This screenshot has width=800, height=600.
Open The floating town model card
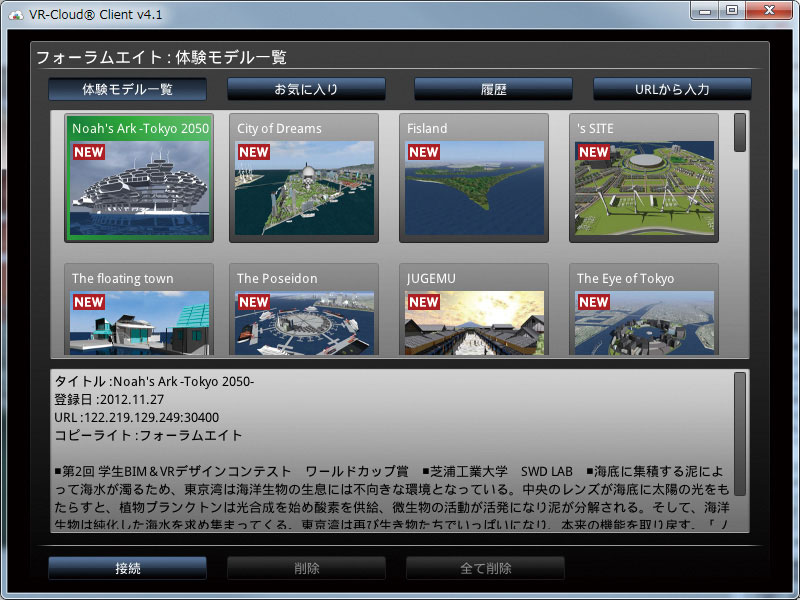point(139,309)
